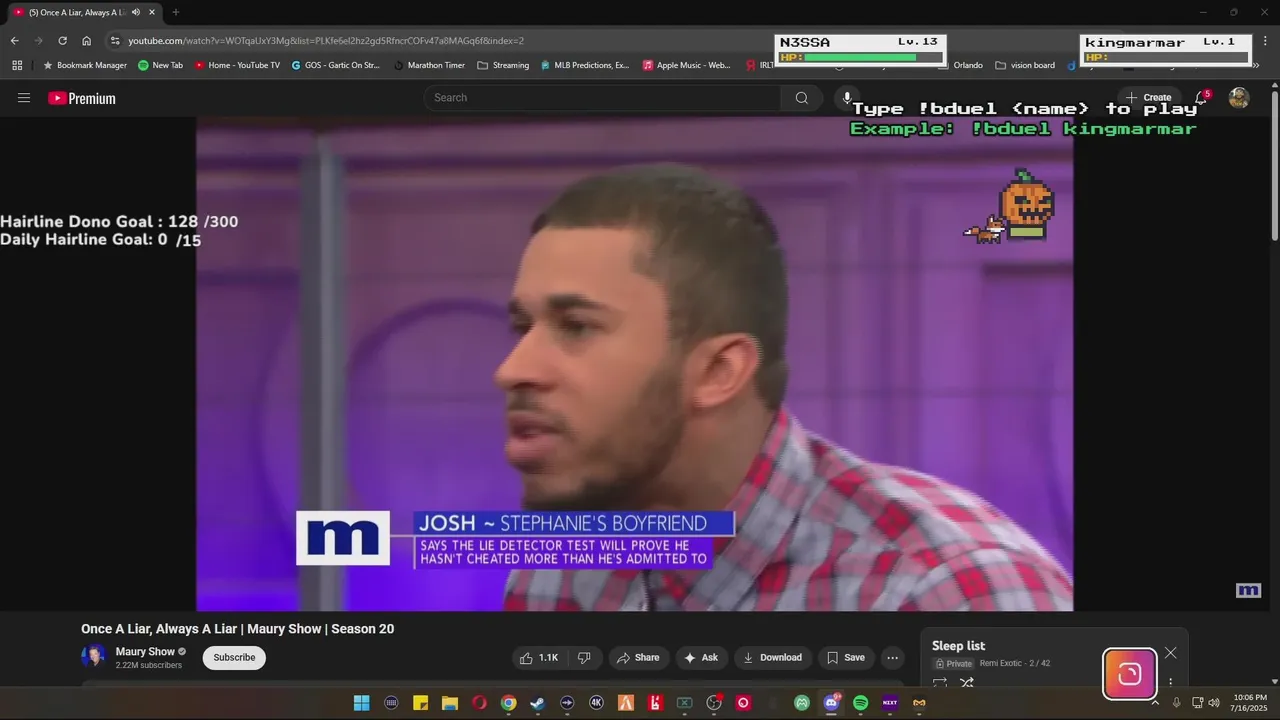This screenshot has width=1280, height=720.
Task: Click the Create button
Action: (1148, 97)
